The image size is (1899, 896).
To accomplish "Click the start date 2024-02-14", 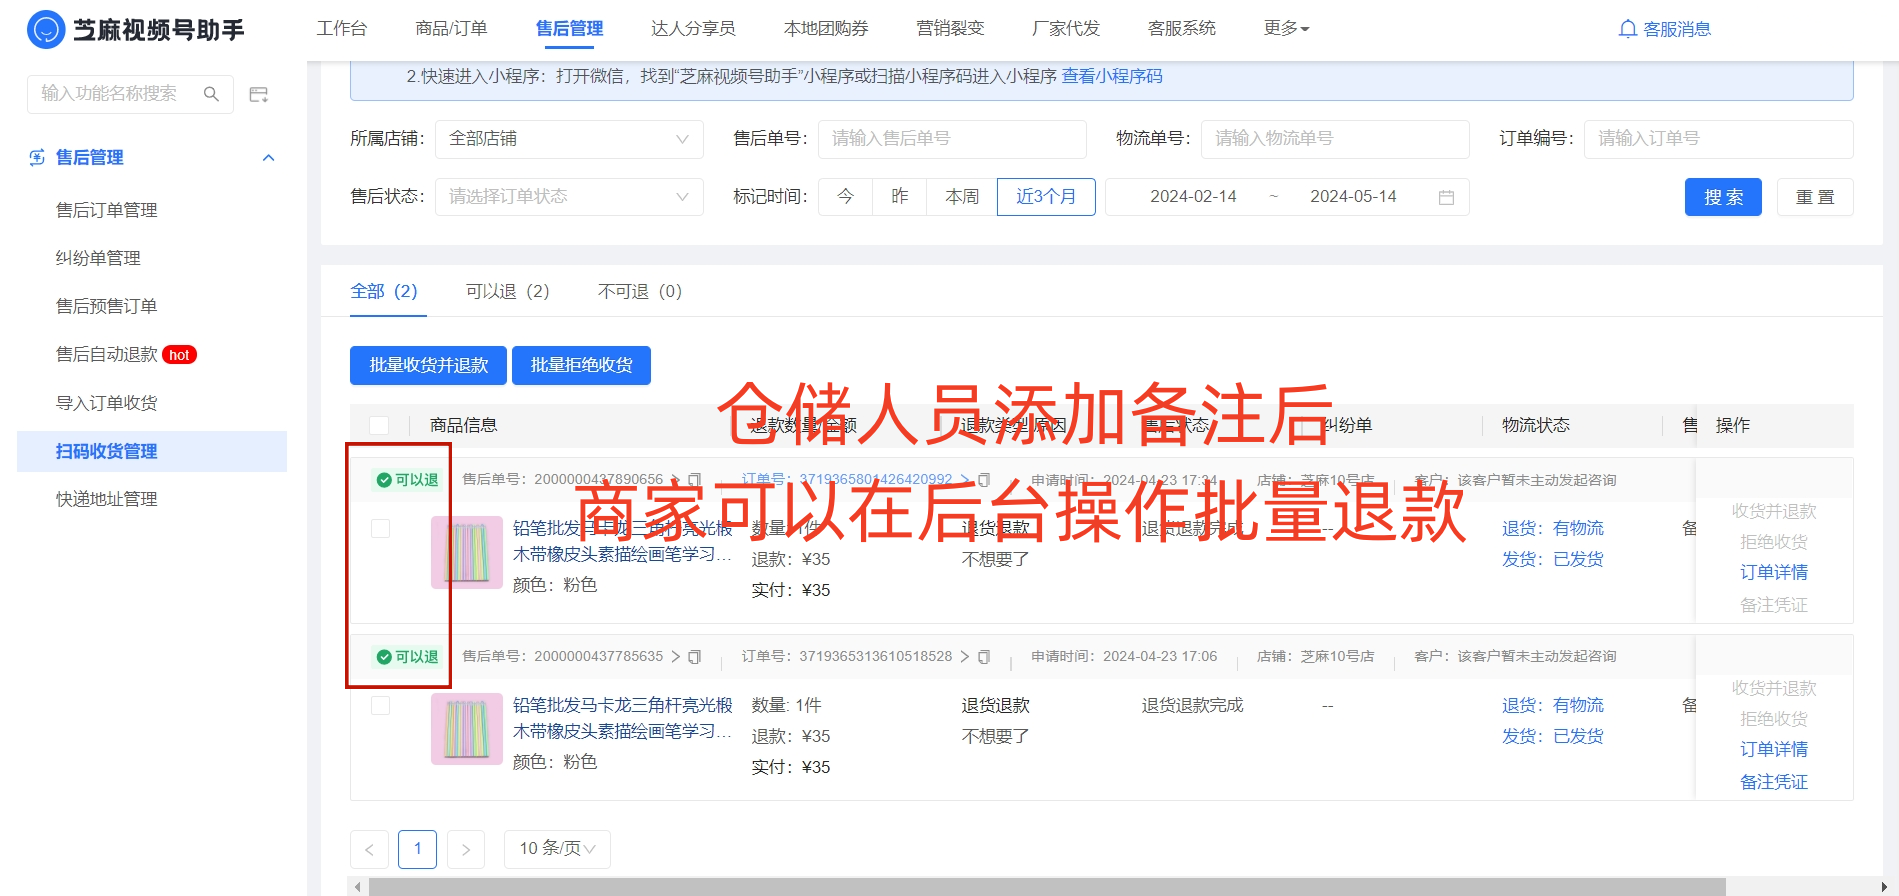I will 1193,197.
